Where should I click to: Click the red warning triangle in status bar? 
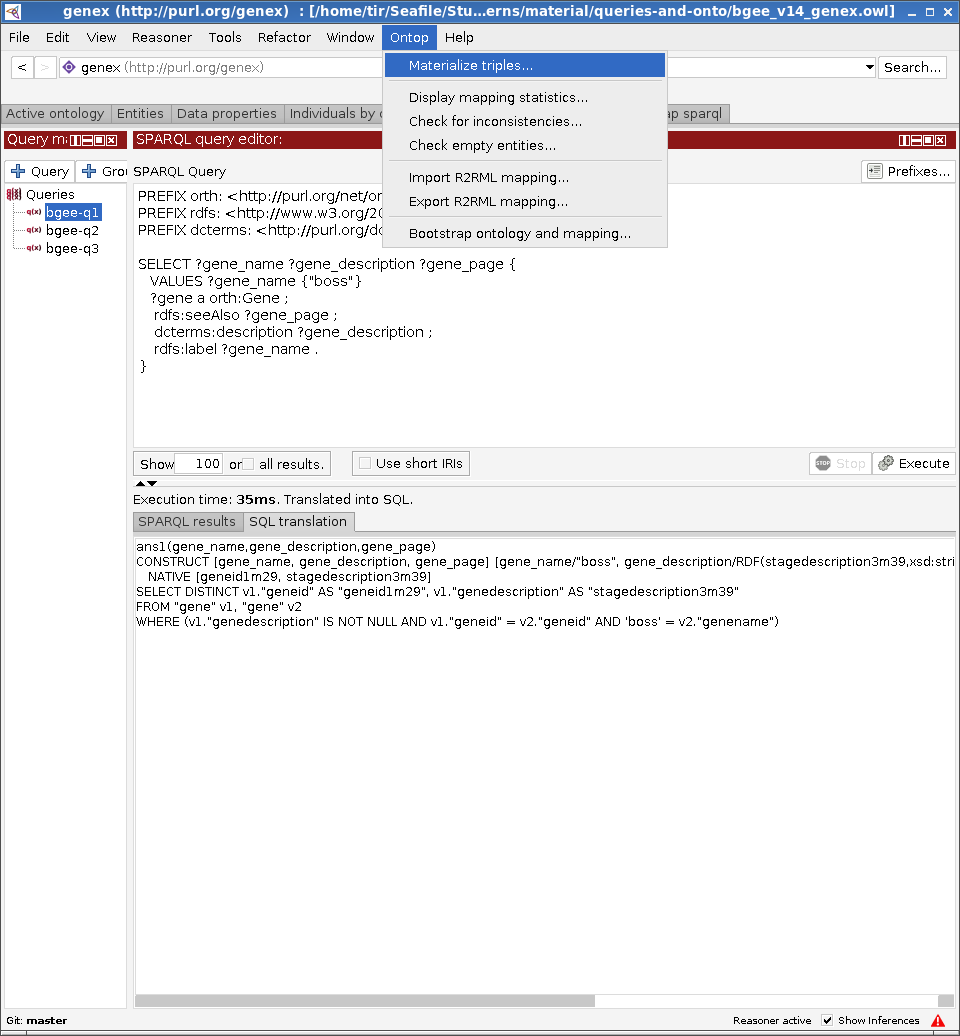click(938, 1021)
